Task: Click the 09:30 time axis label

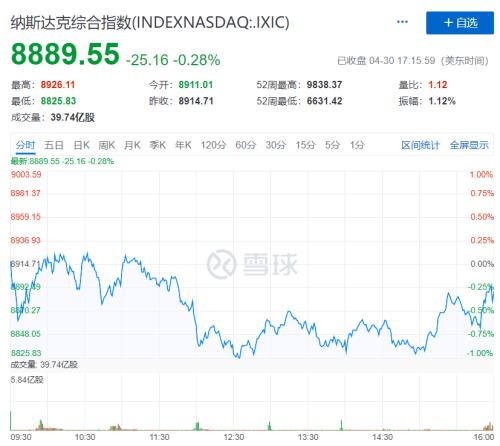Action: (21, 437)
